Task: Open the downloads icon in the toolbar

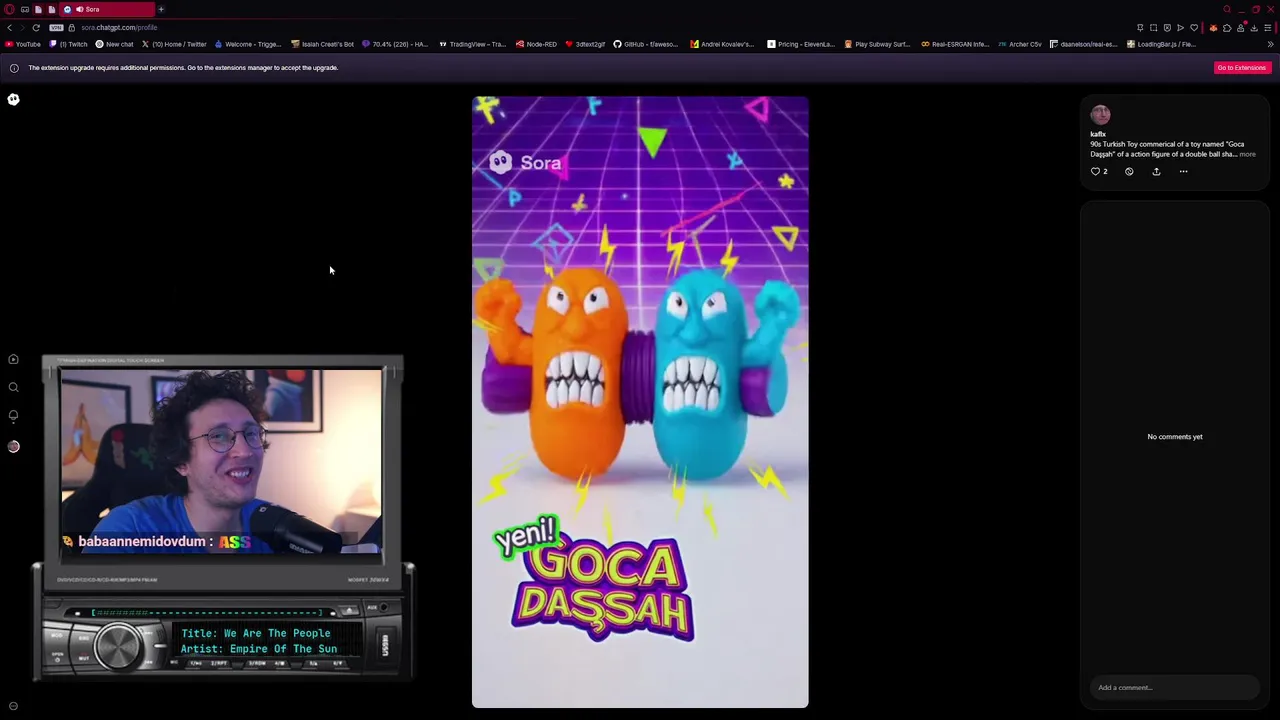Action: [1254, 28]
